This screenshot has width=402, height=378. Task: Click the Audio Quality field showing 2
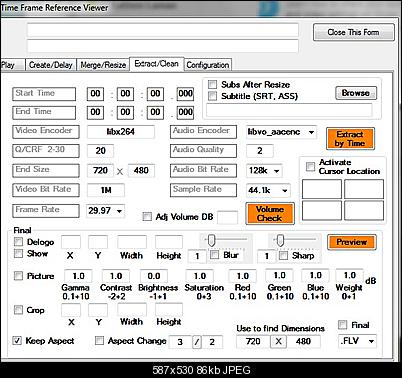[260, 151]
